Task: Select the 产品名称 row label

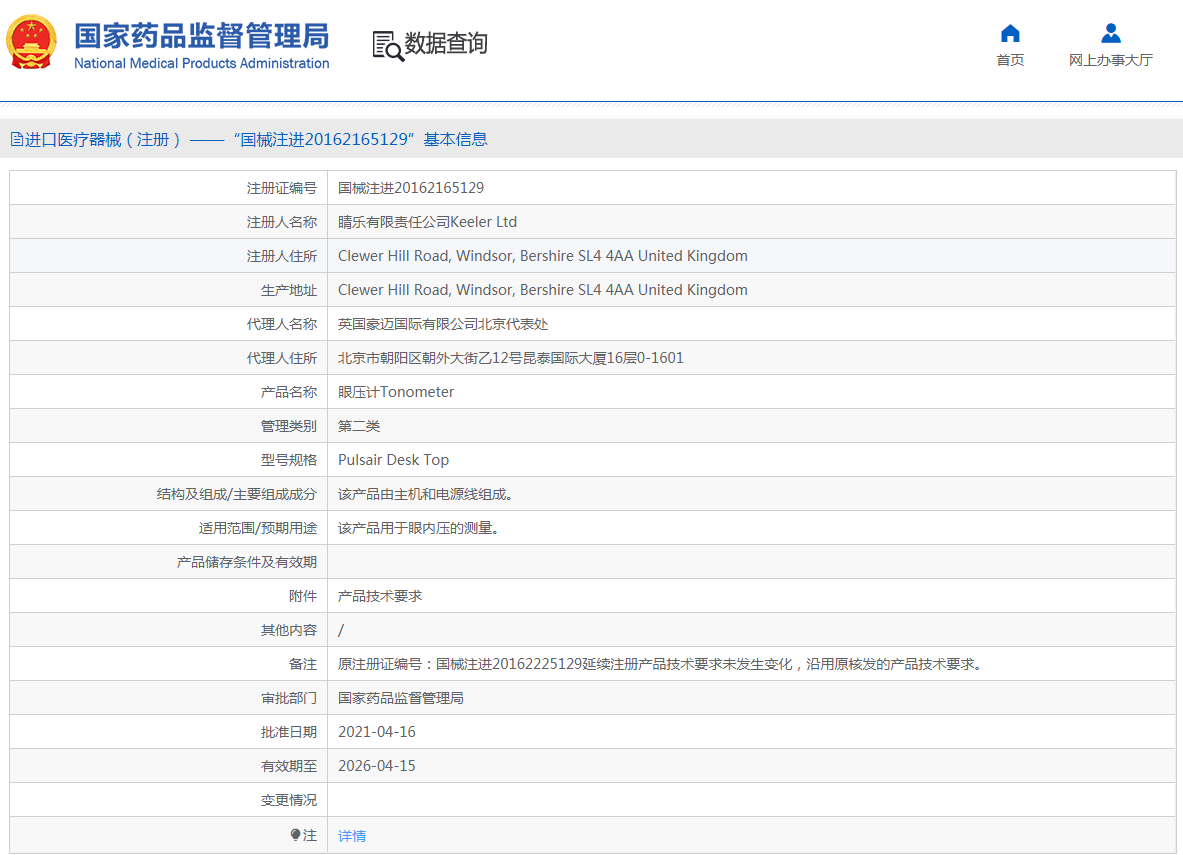Action: [289, 392]
